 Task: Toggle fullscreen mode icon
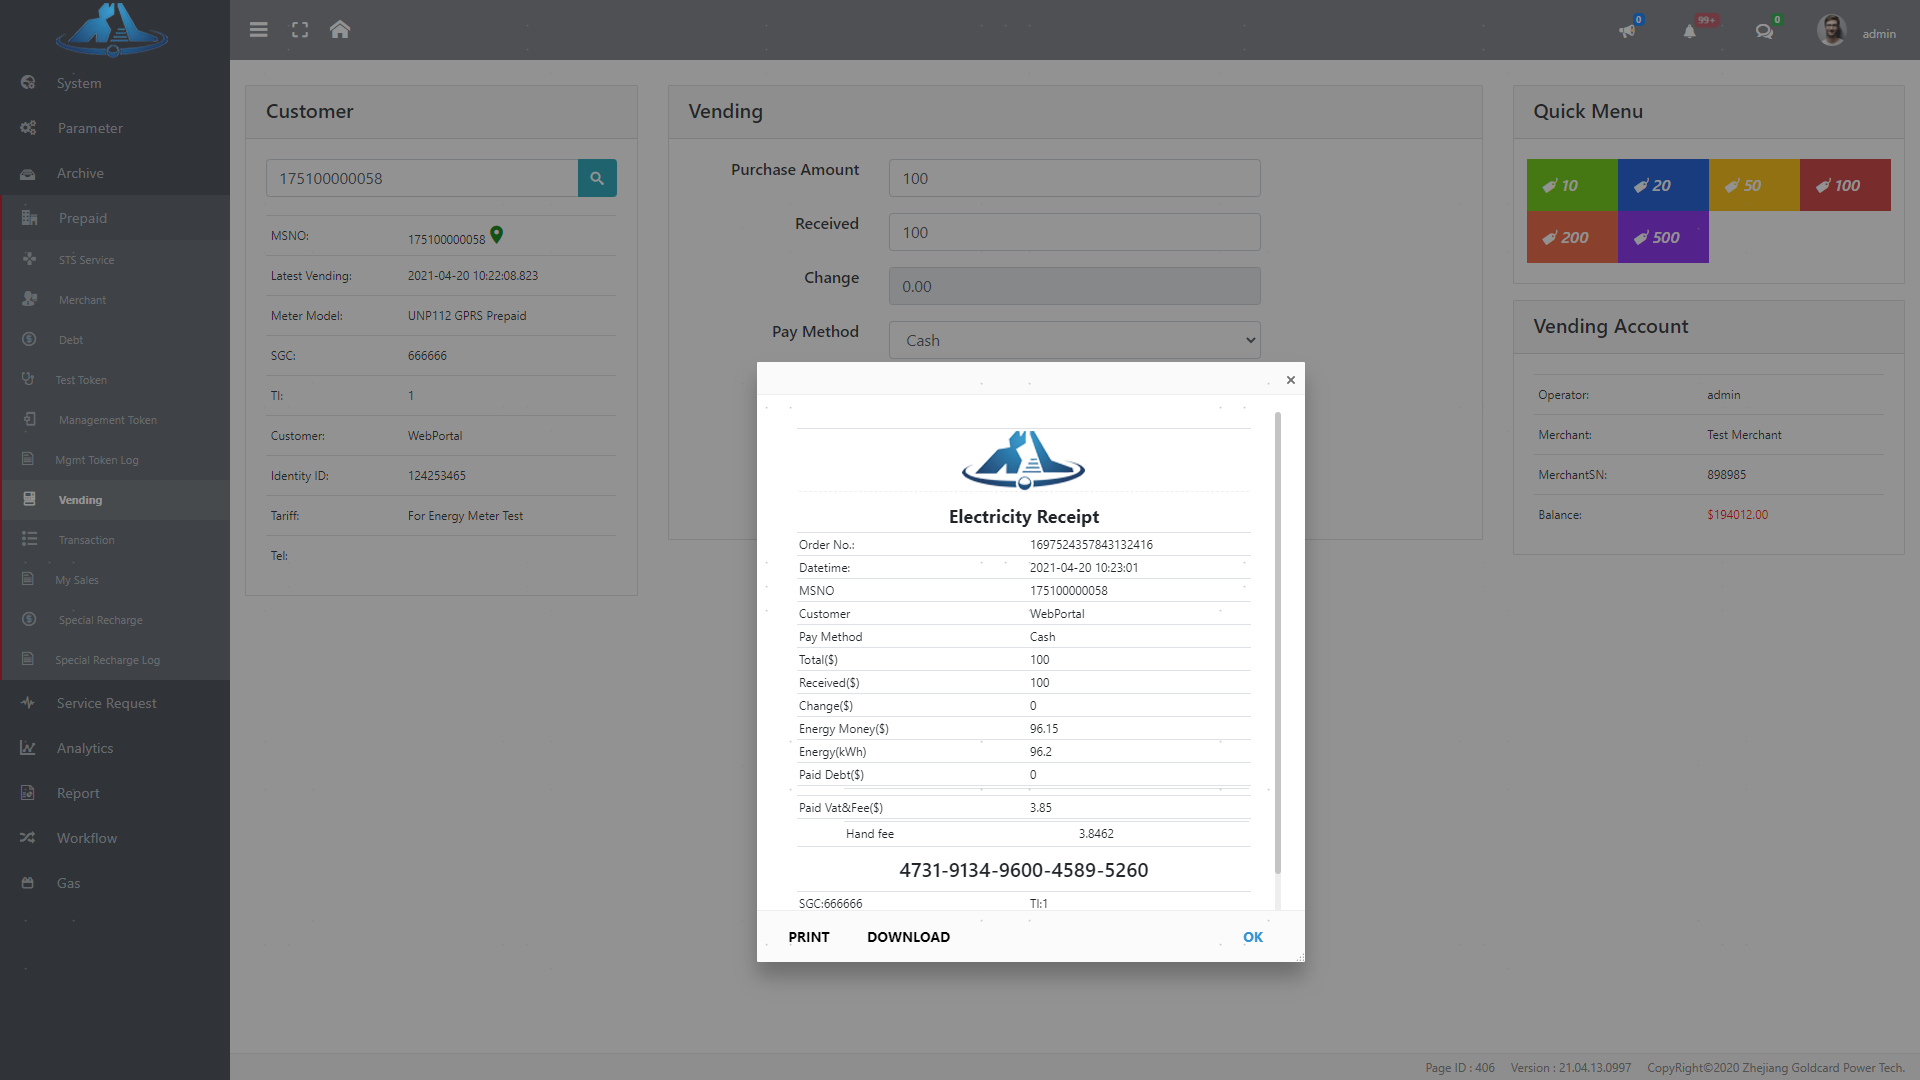tap(300, 30)
